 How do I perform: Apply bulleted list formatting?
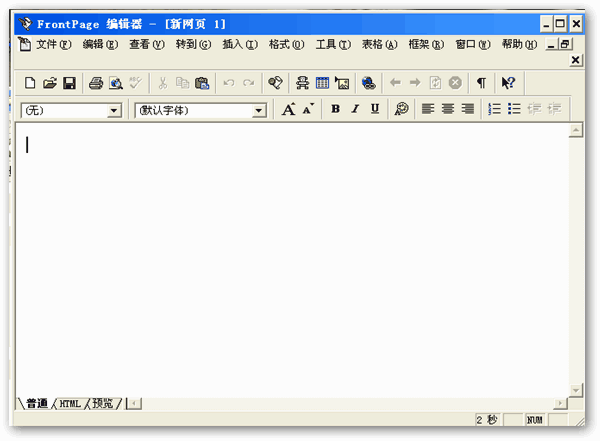514,109
